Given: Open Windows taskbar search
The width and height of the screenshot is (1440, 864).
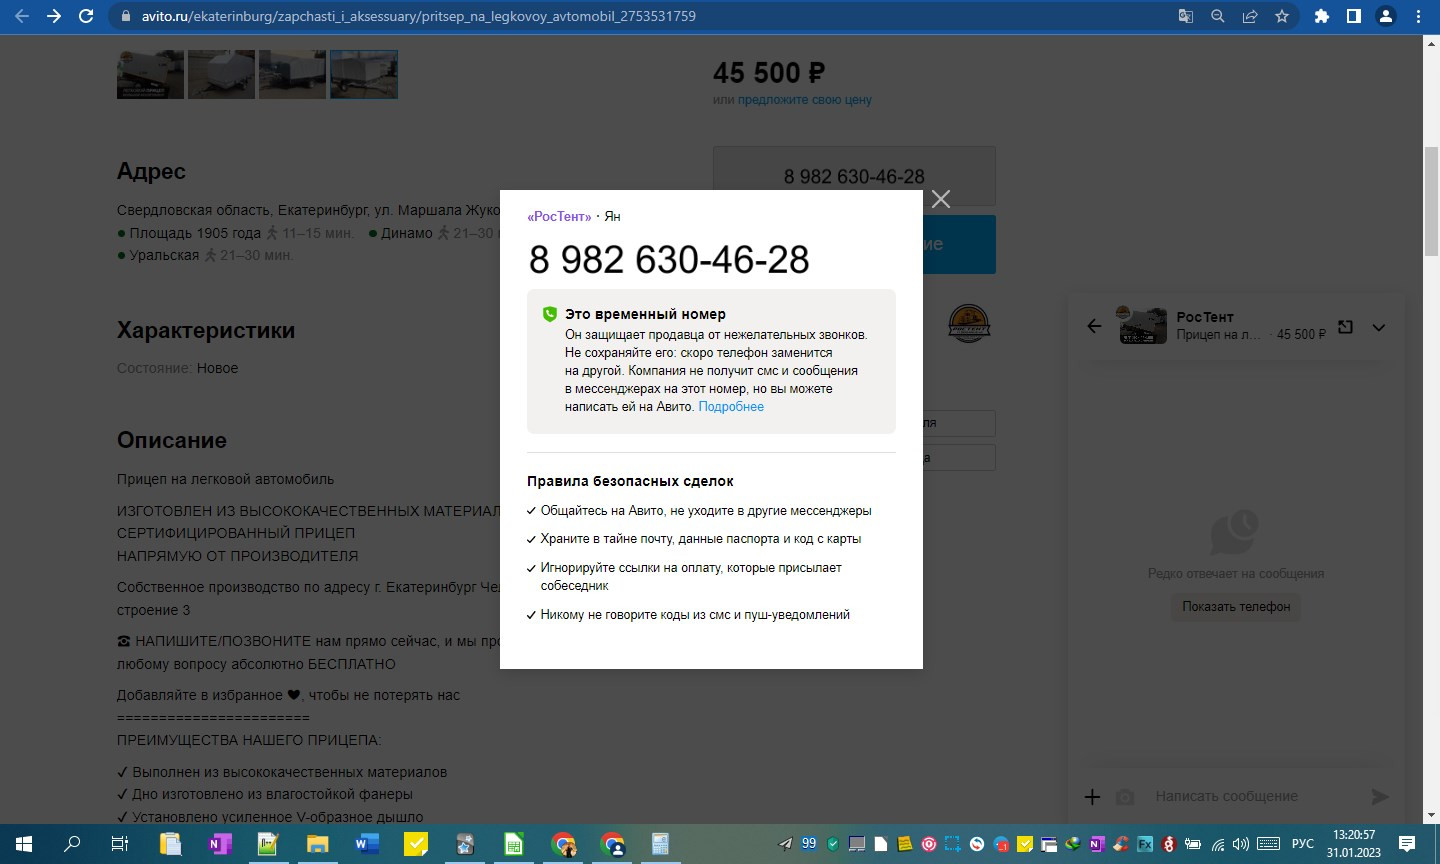Looking at the screenshot, I should [x=72, y=844].
